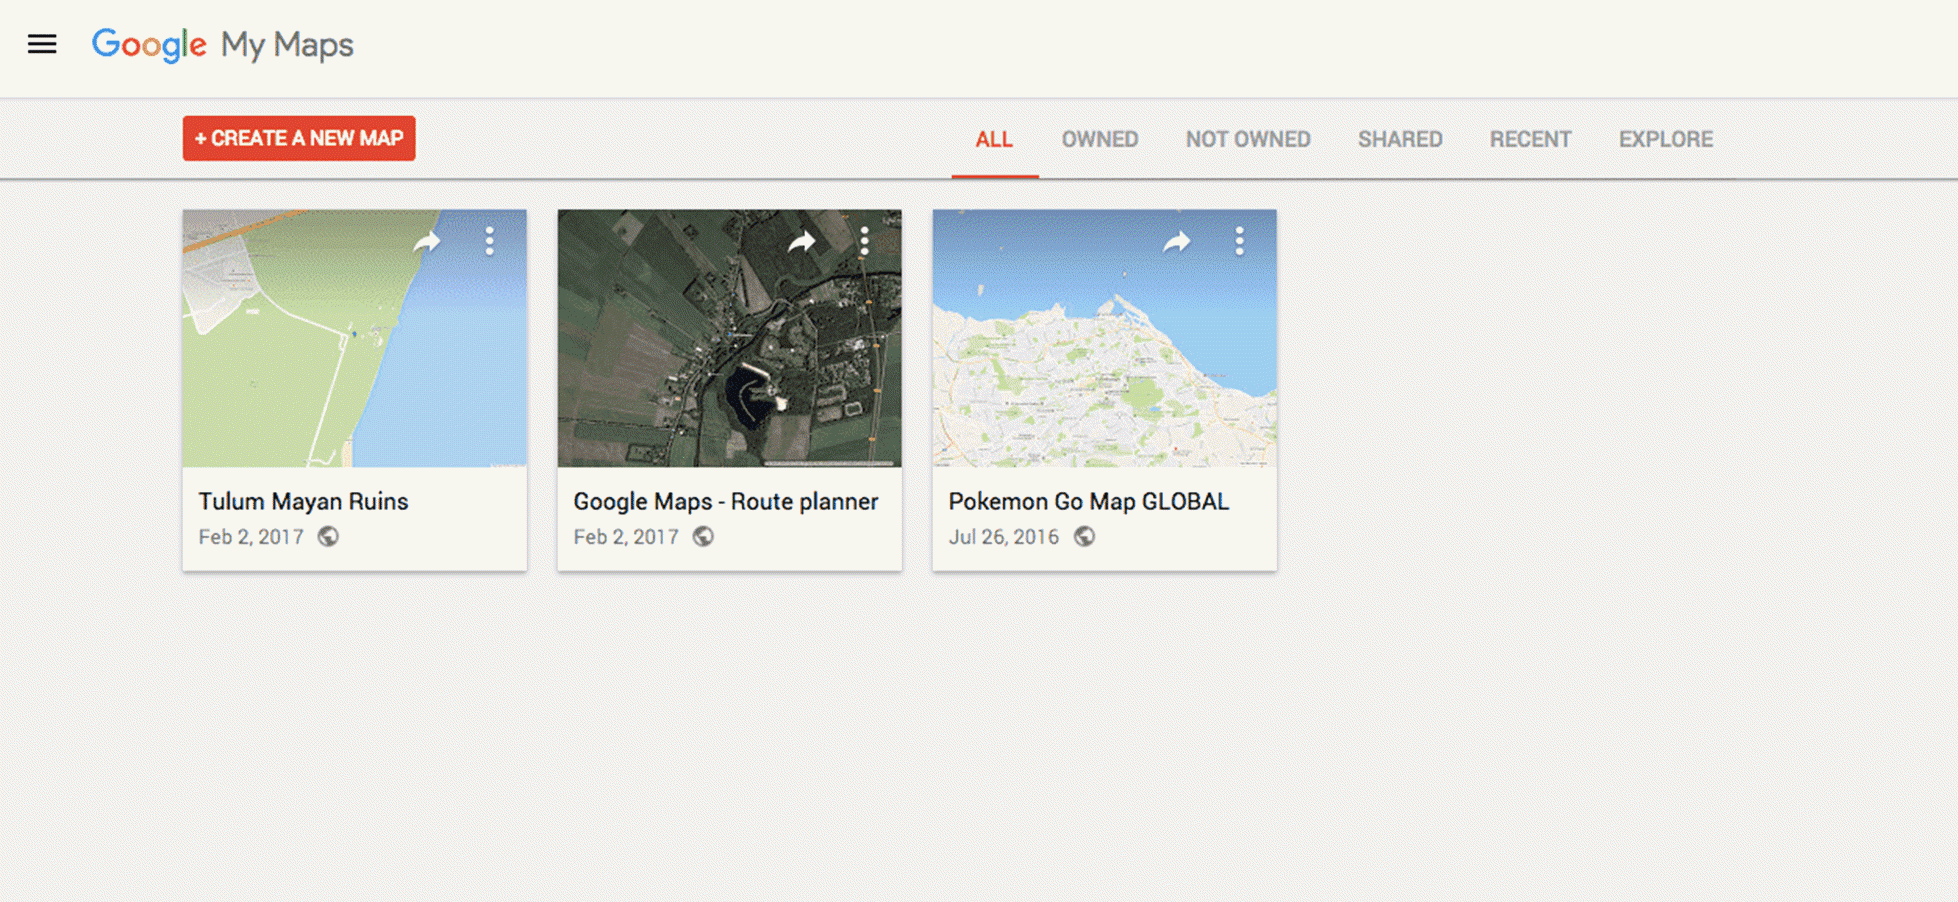
Task: Click the globe icon under Pokemon Go Map
Action: click(x=1084, y=536)
